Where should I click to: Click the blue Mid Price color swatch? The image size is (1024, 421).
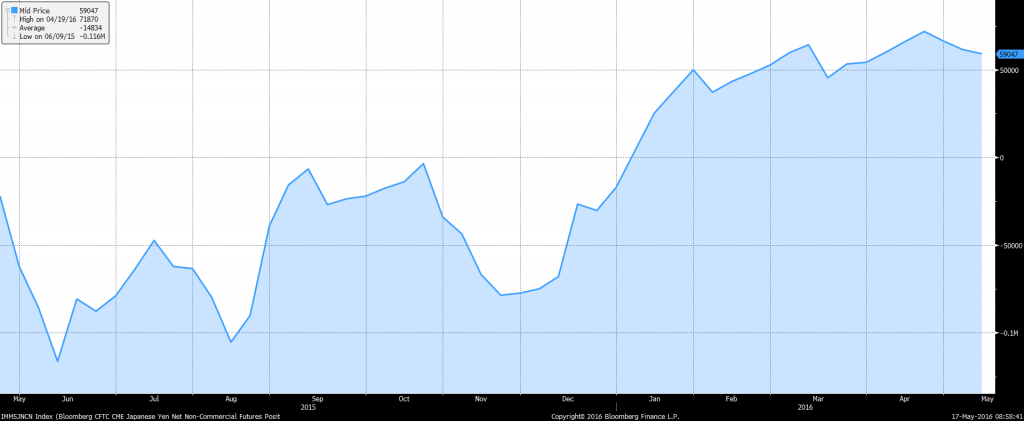15,10
